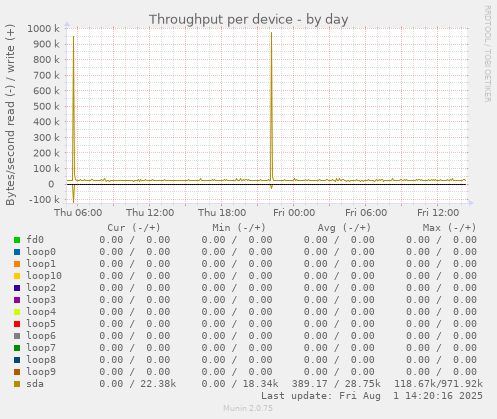Screen dimensions: 497x419
Task: Select the loop3 device label
Action: coord(41,300)
